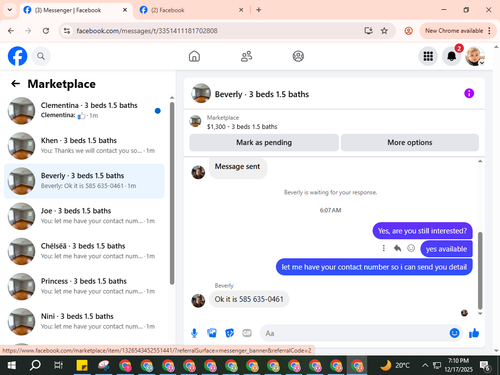500x375 pixels.
Task: Reply to the 'yes available' message
Action: [397, 248]
